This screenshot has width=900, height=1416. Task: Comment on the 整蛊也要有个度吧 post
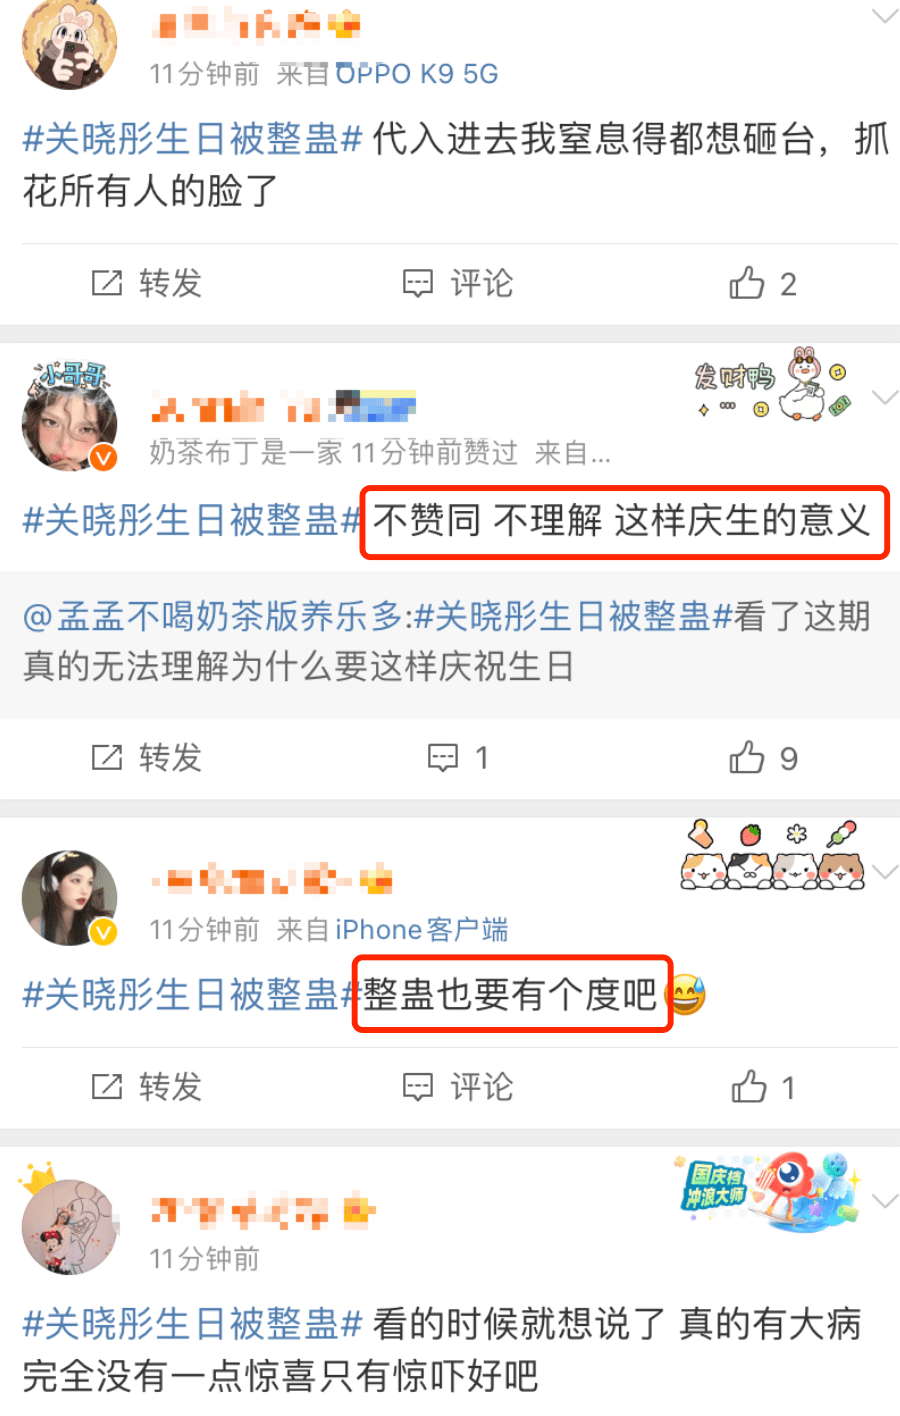pos(458,1087)
